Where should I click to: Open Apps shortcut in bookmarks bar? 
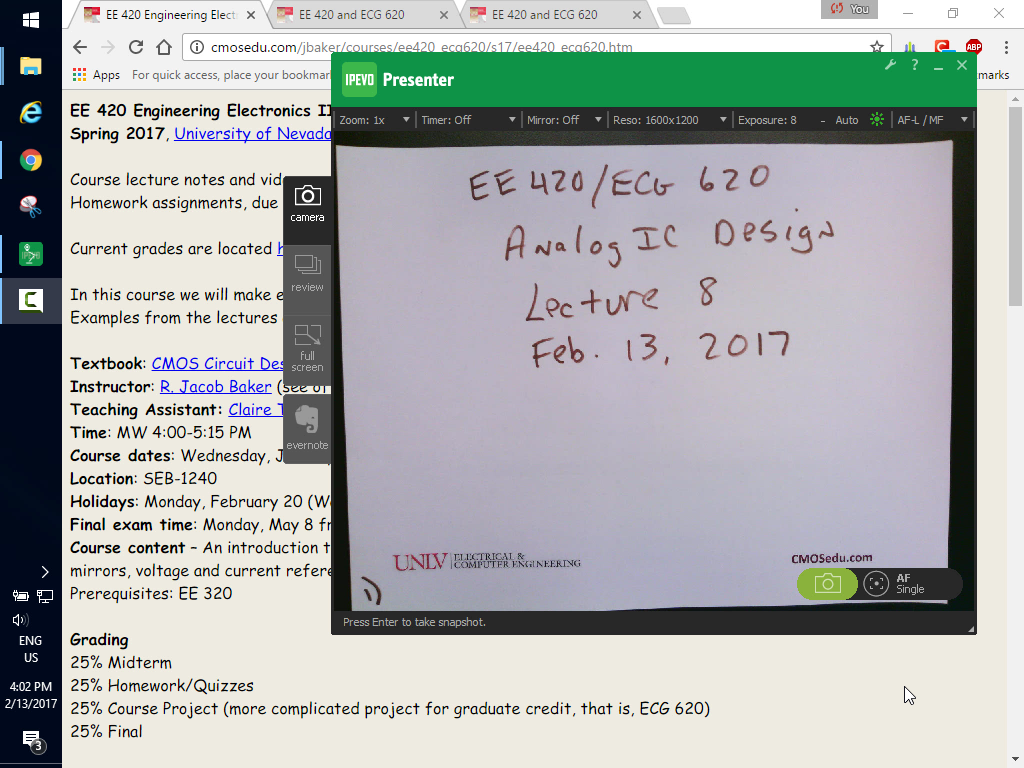96,75
